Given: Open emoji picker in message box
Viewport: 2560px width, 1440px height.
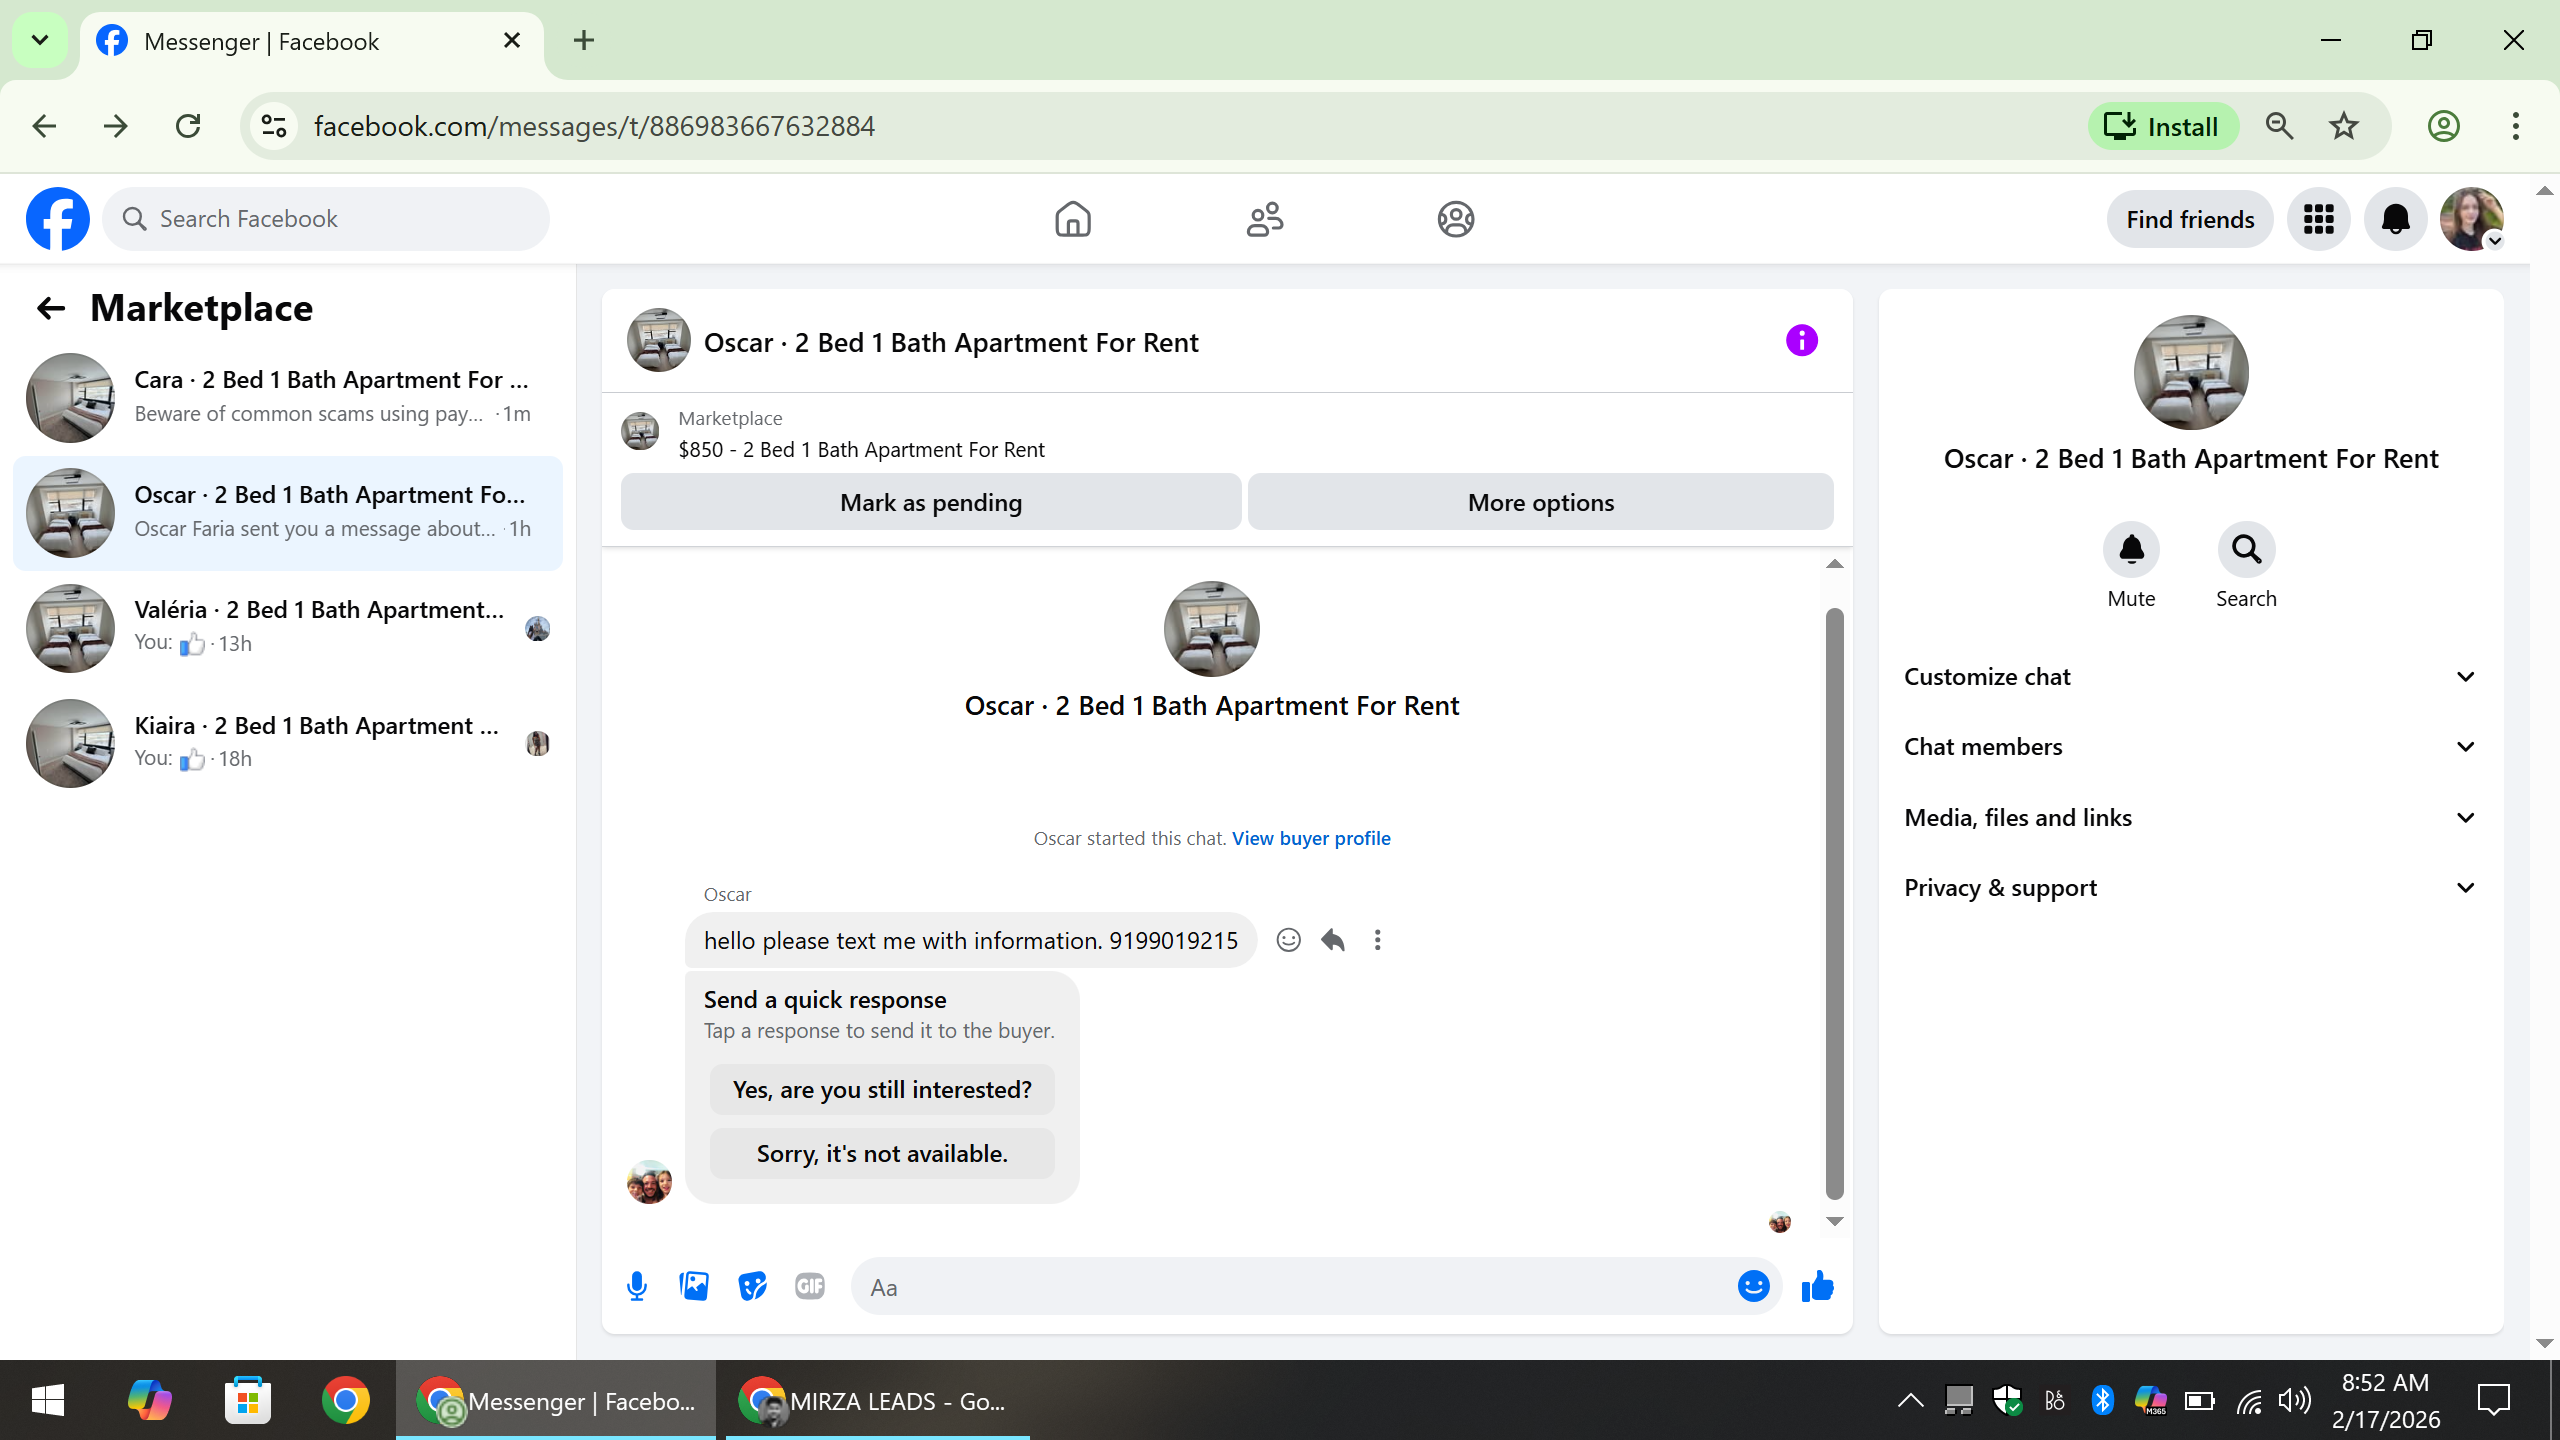Looking at the screenshot, I should (1753, 1286).
